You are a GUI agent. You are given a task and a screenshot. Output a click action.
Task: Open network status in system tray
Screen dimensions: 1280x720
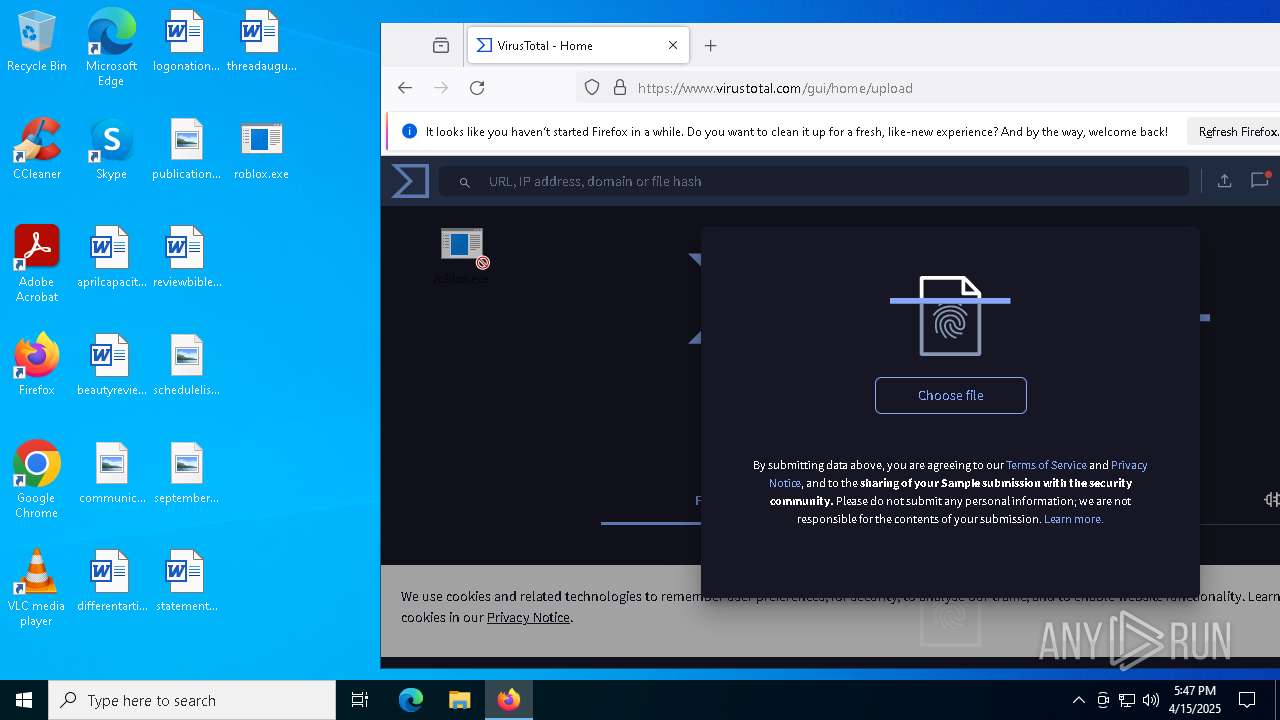click(x=1127, y=700)
